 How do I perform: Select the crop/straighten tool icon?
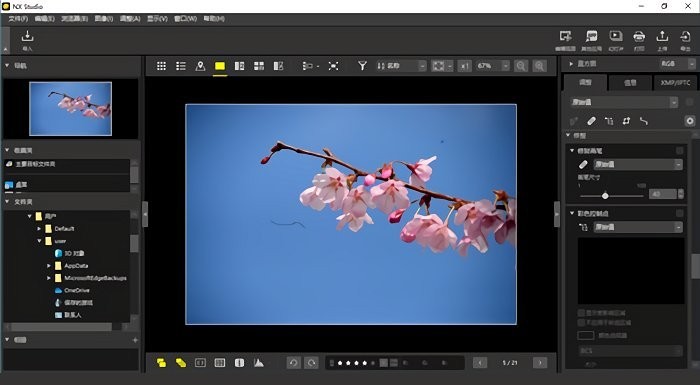pos(626,121)
